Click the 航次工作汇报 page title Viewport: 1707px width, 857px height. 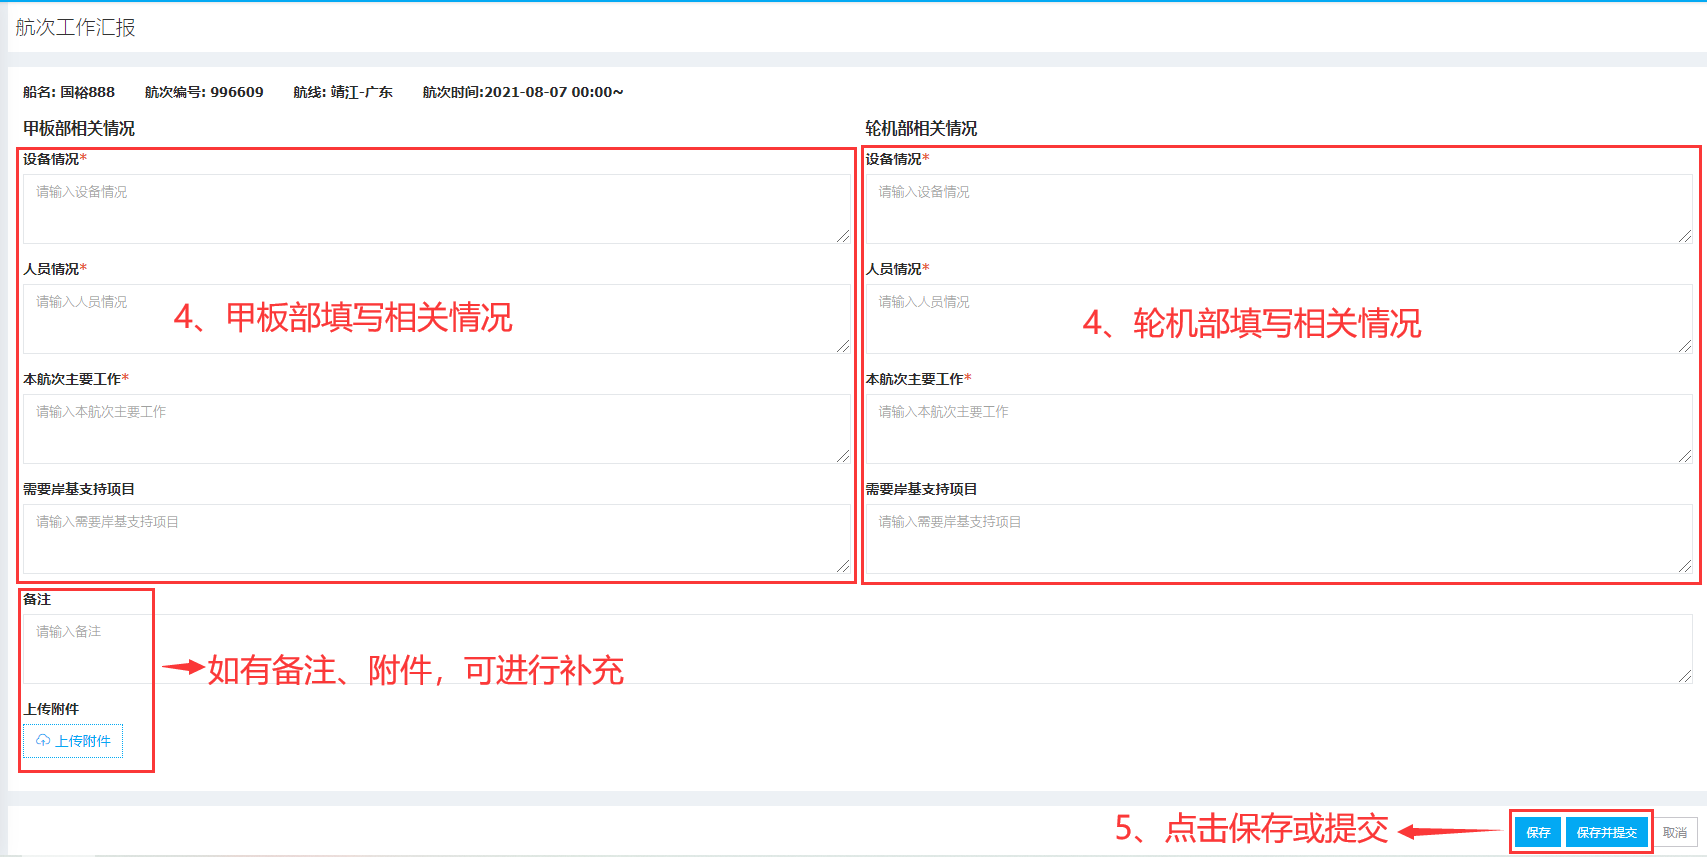coord(75,28)
